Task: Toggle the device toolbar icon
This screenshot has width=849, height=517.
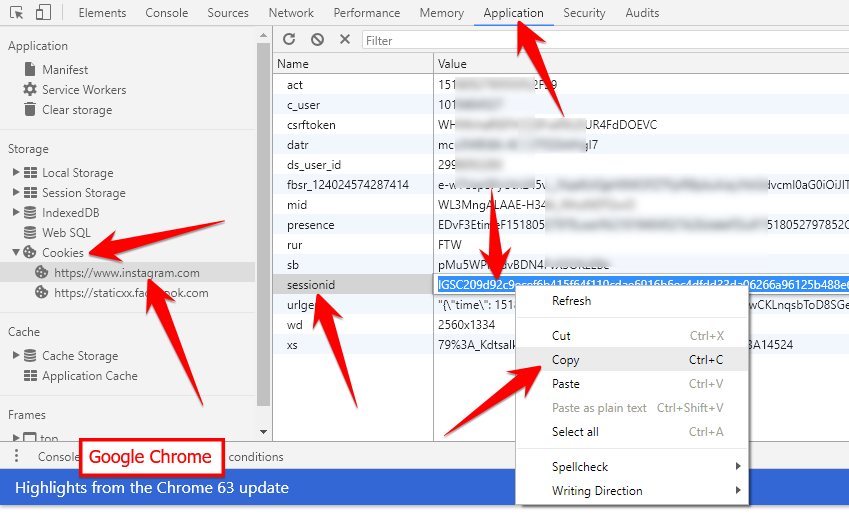Action: pyautogui.click(x=43, y=13)
